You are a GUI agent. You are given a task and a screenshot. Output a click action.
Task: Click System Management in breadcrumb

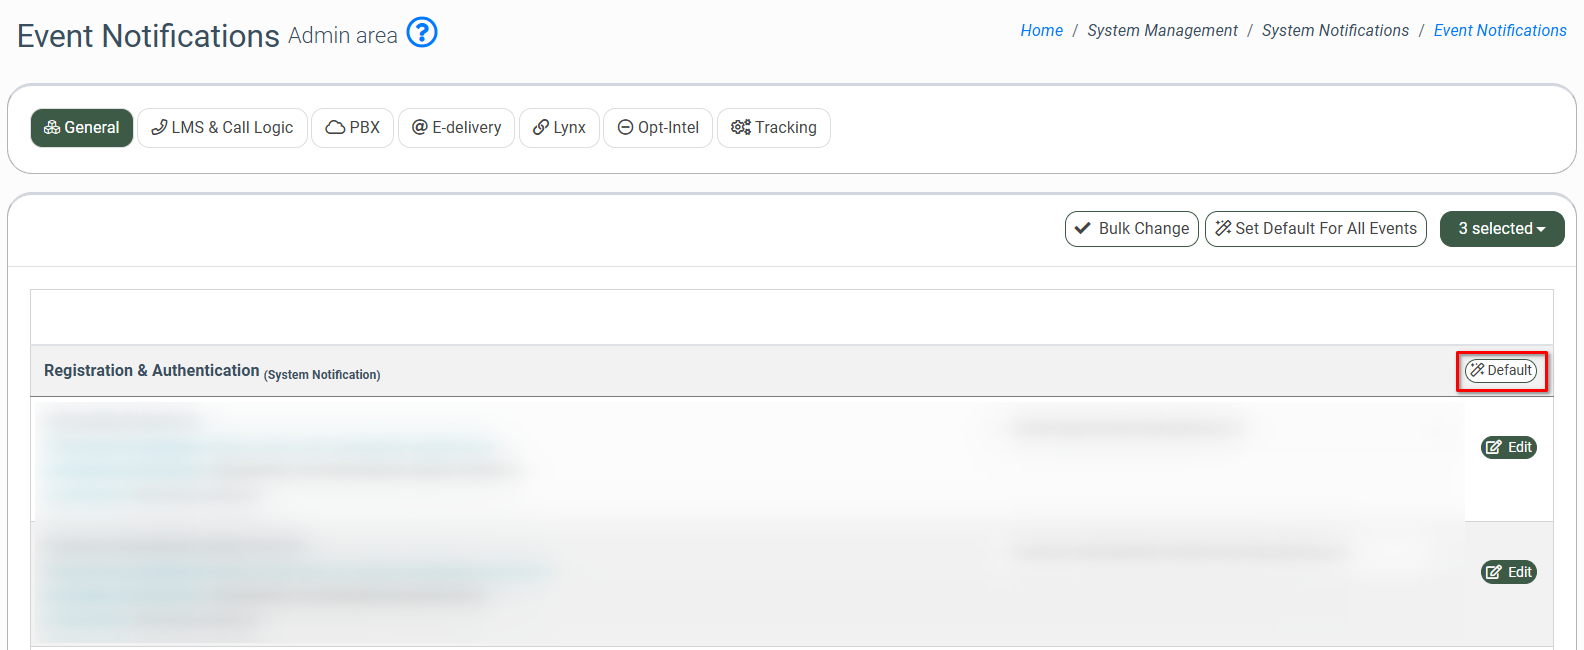pyautogui.click(x=1162, y=31)
